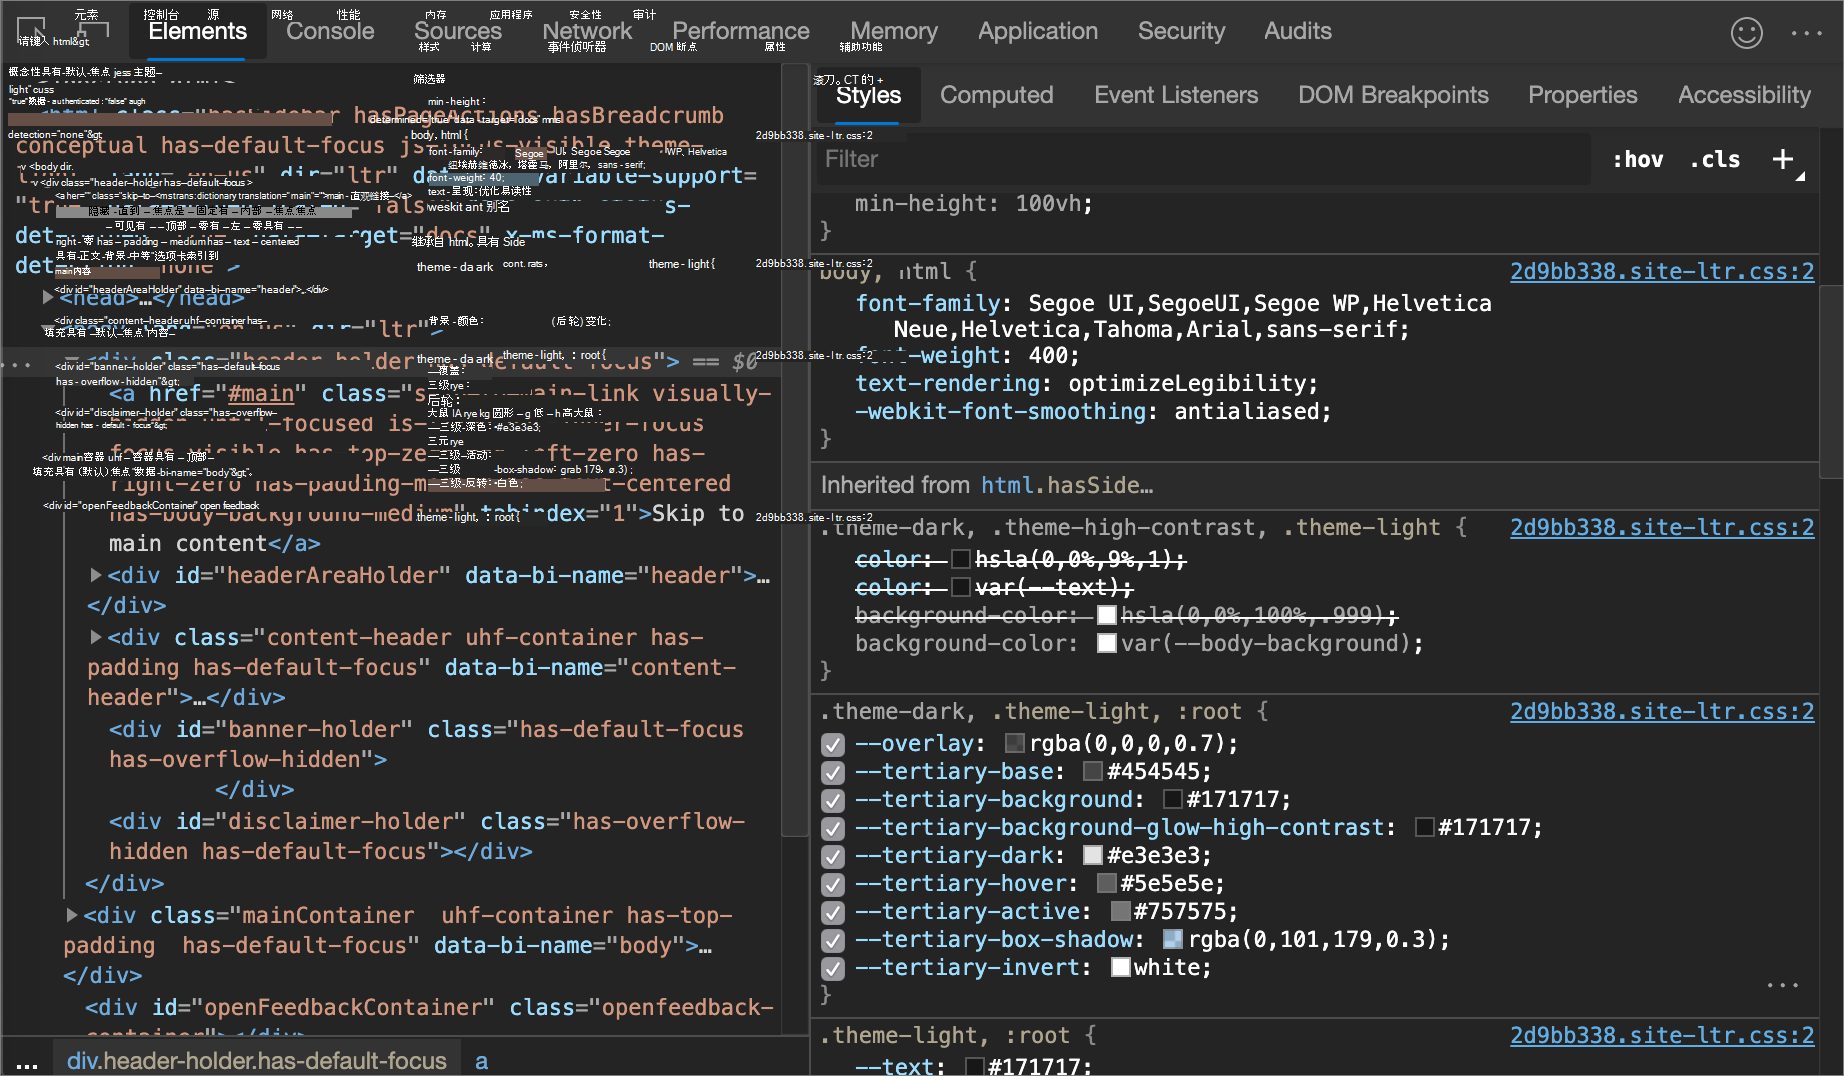
Task: Show hidden breadcrumb ancestors via leading dots
Action: click(x=27, y=1063)
